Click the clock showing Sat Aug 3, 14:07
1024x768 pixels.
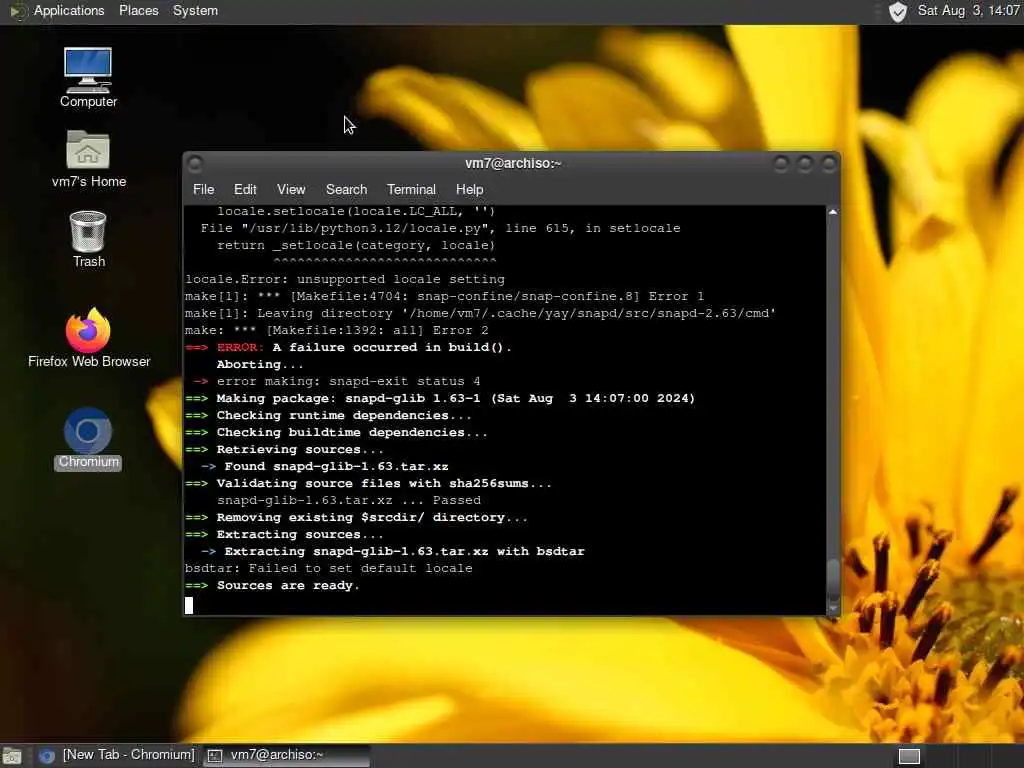[968, 10]
